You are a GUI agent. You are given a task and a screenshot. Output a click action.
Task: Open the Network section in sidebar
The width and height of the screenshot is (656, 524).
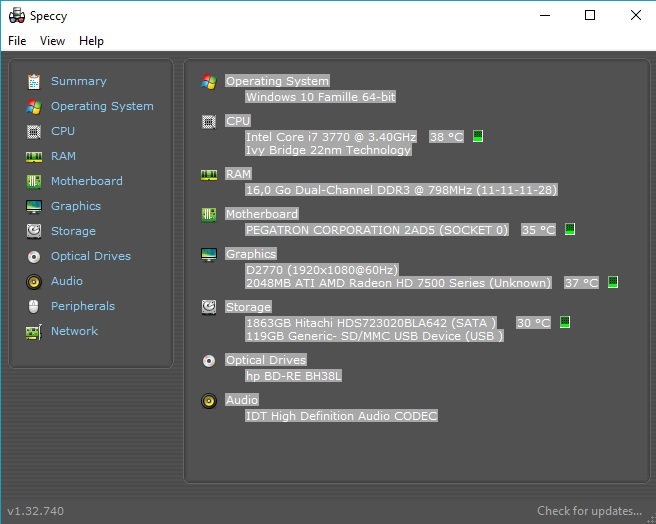pyautogui.click(x=74, y=331)
